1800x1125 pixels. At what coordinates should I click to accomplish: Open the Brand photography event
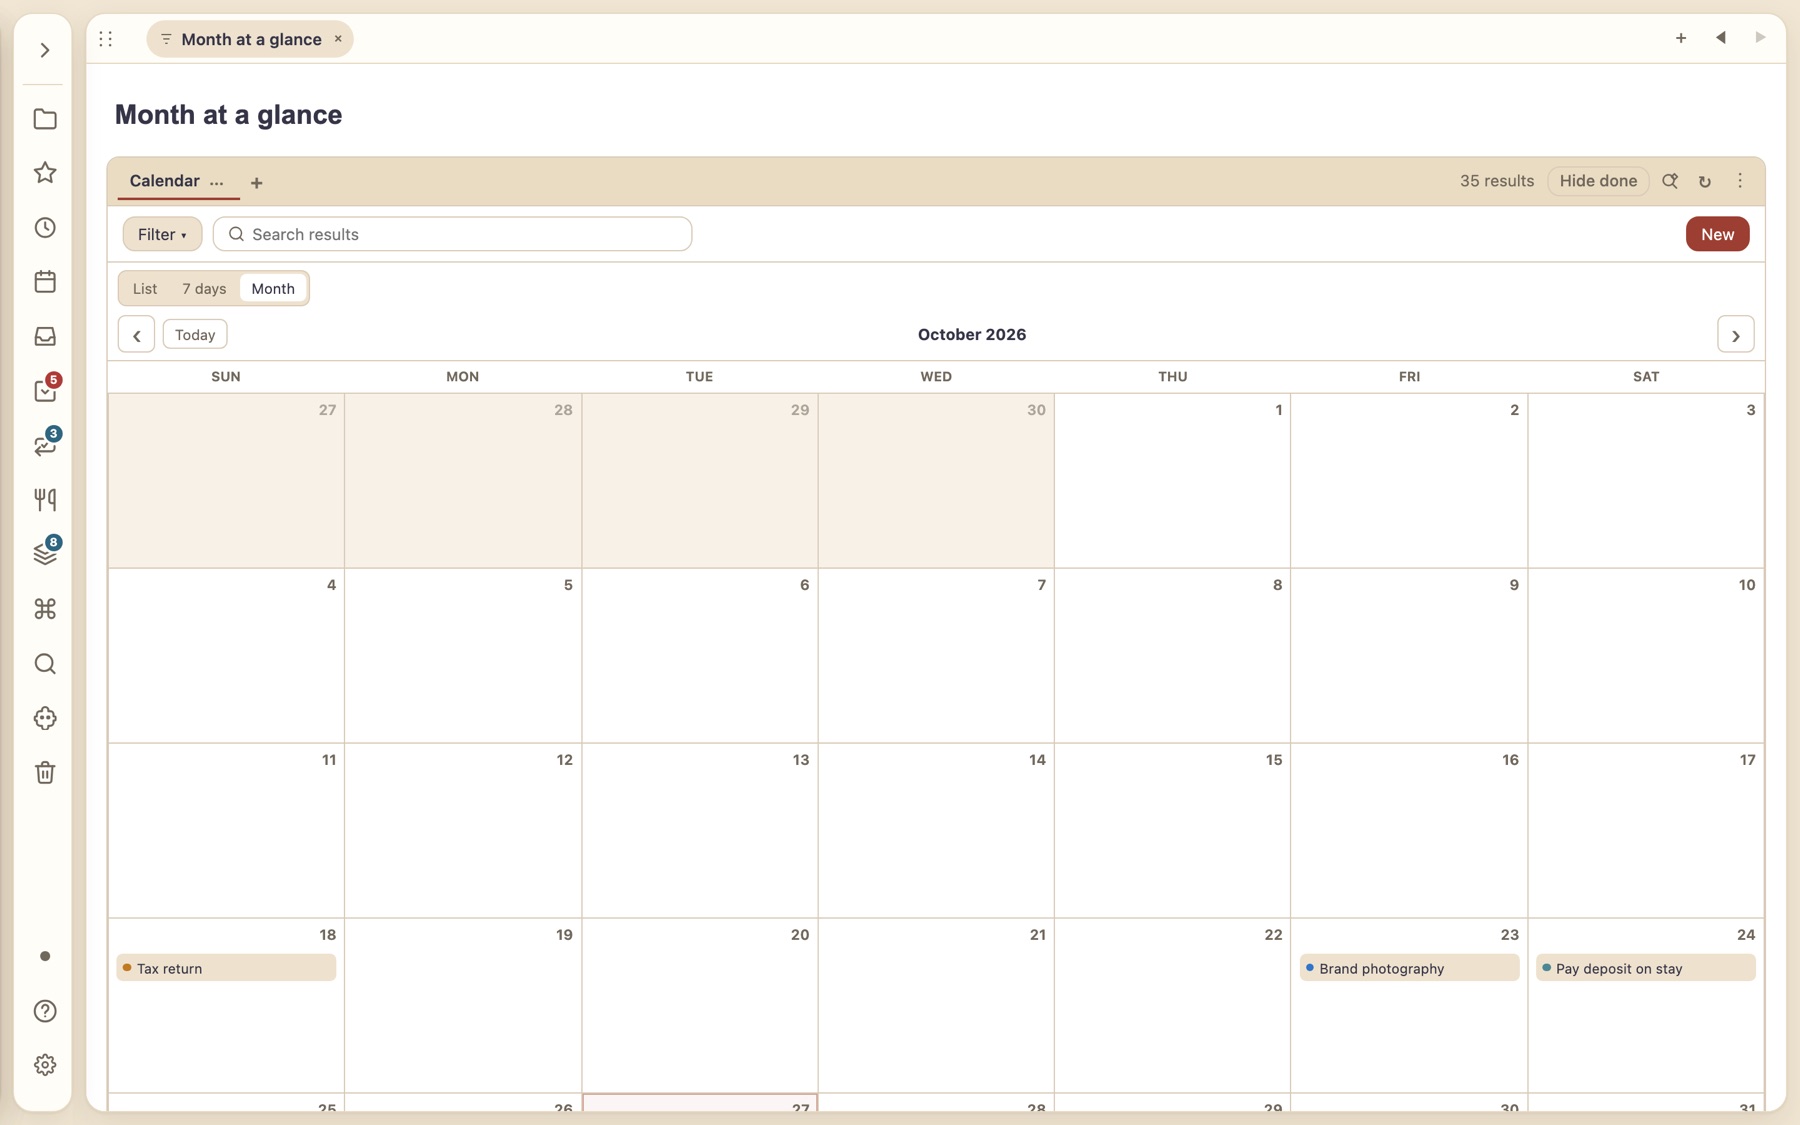pos(1409,968)
